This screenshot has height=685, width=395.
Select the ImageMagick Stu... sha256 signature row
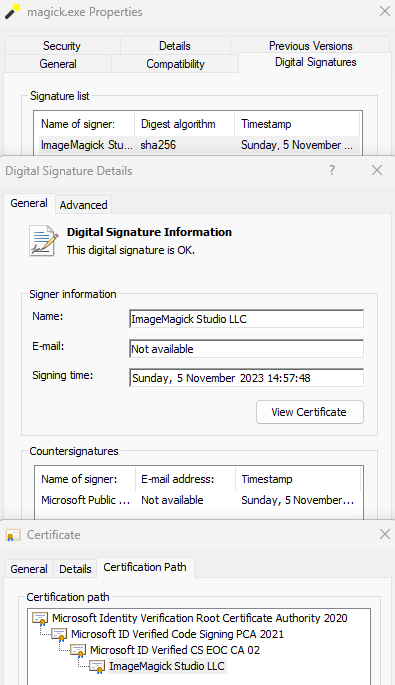pos(198,145)
